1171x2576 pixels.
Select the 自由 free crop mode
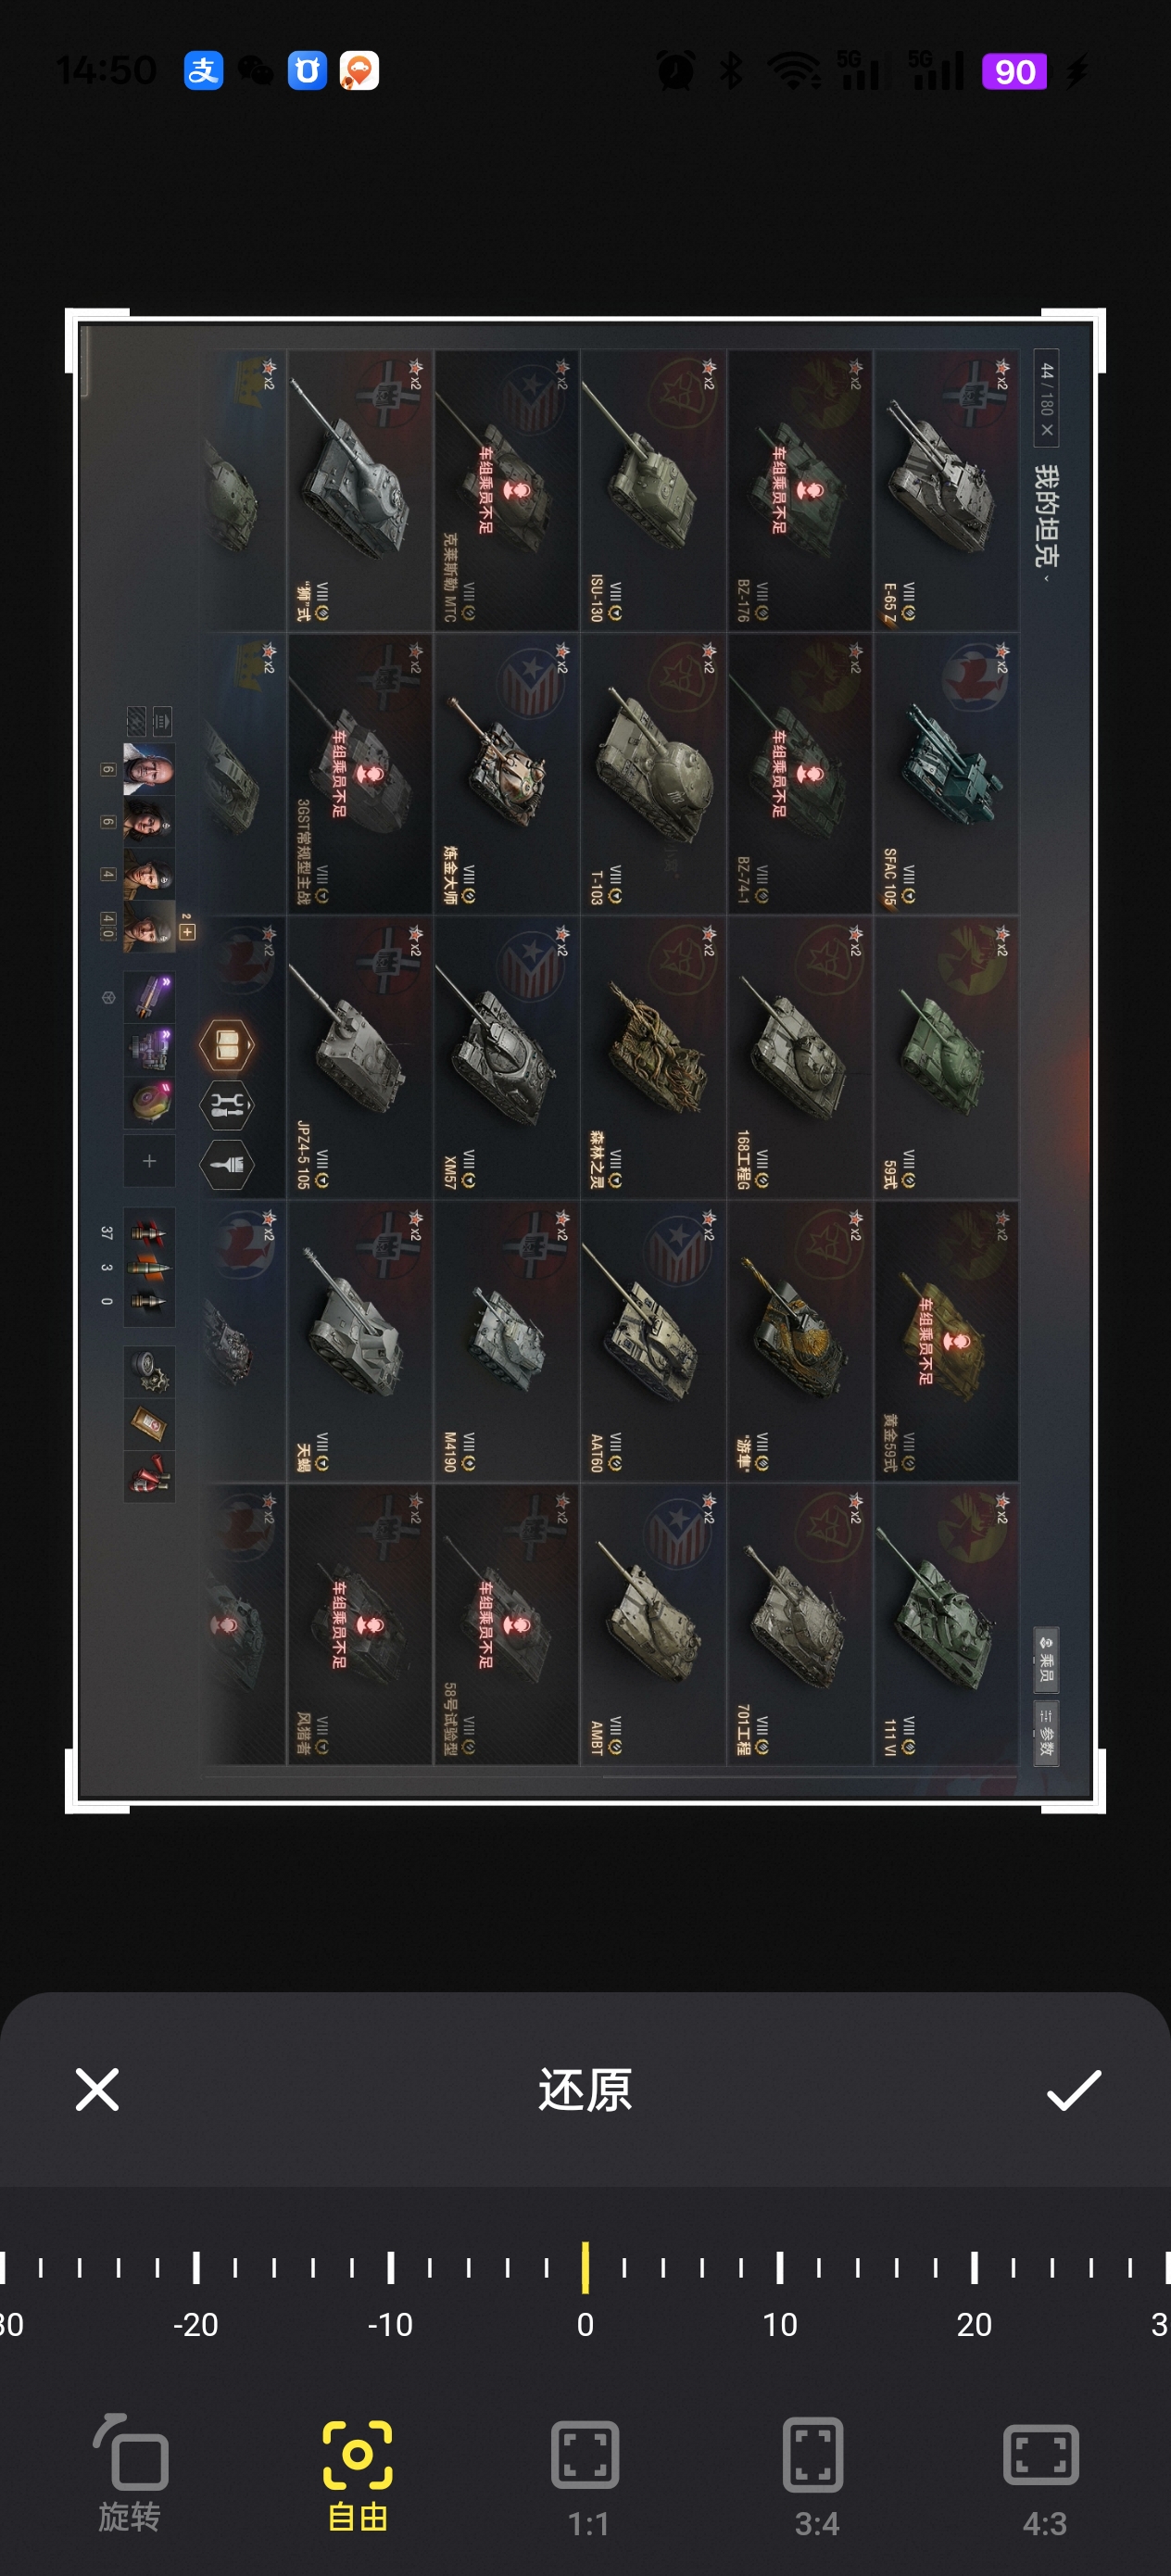click(x=357, y=2472)
